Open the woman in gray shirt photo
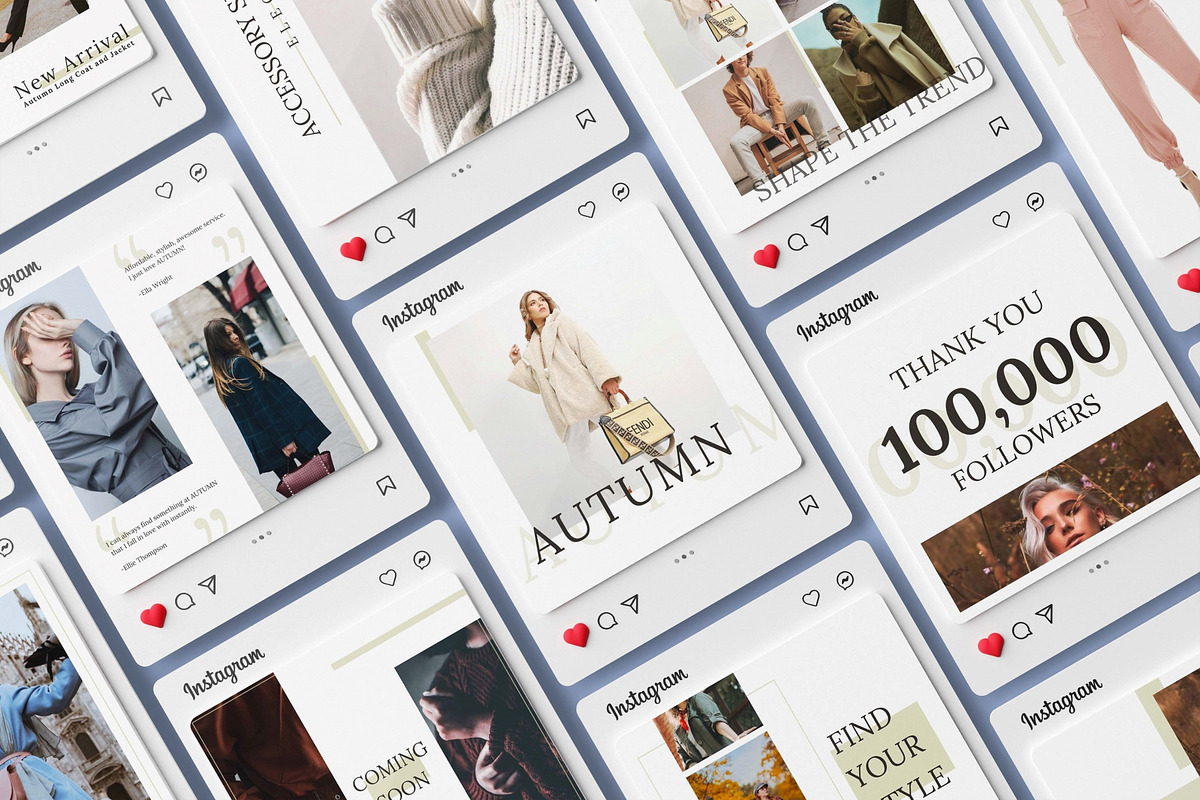The image size is (1200, 800). [x=97, y=393]
